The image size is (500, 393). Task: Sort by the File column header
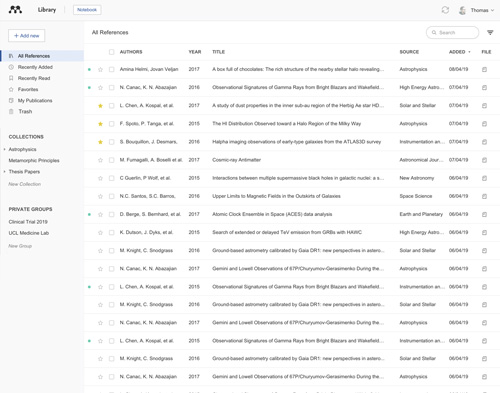[486, 52]
